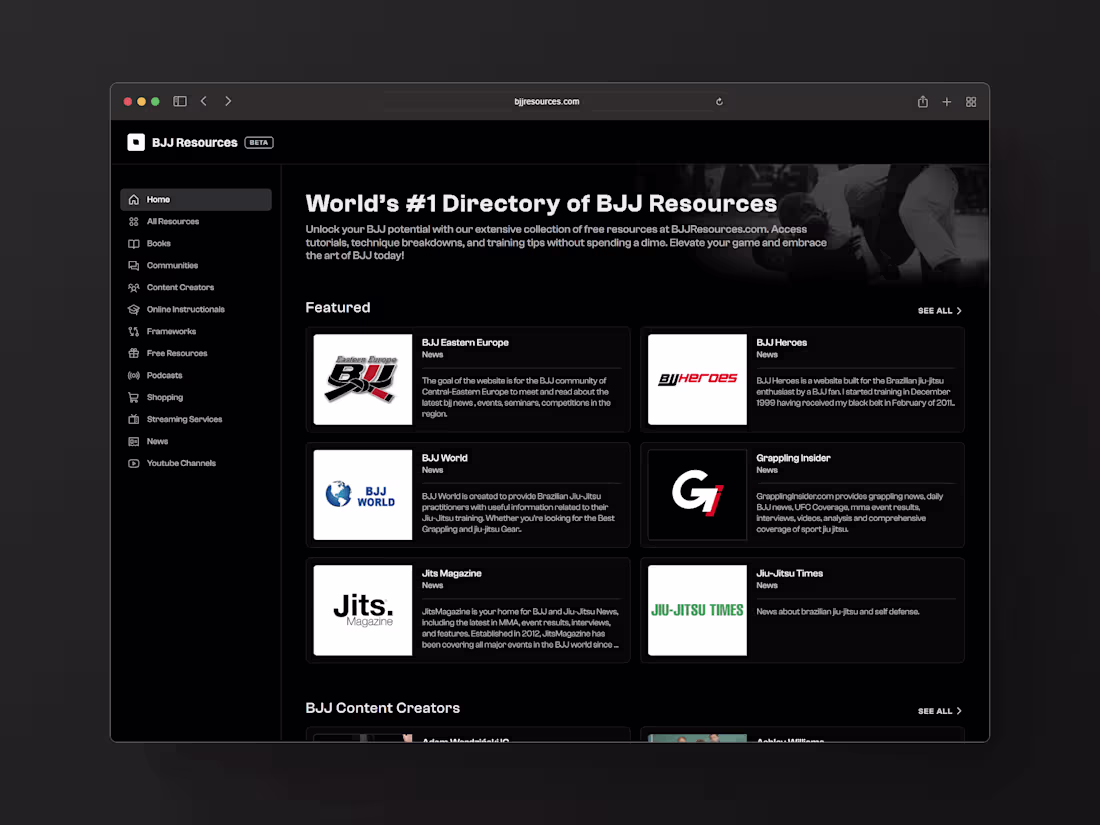This screenshot has height=825, width=1100.
Task: Open SEE ALL for BJJ Content Creators
Action: point(938,711)
